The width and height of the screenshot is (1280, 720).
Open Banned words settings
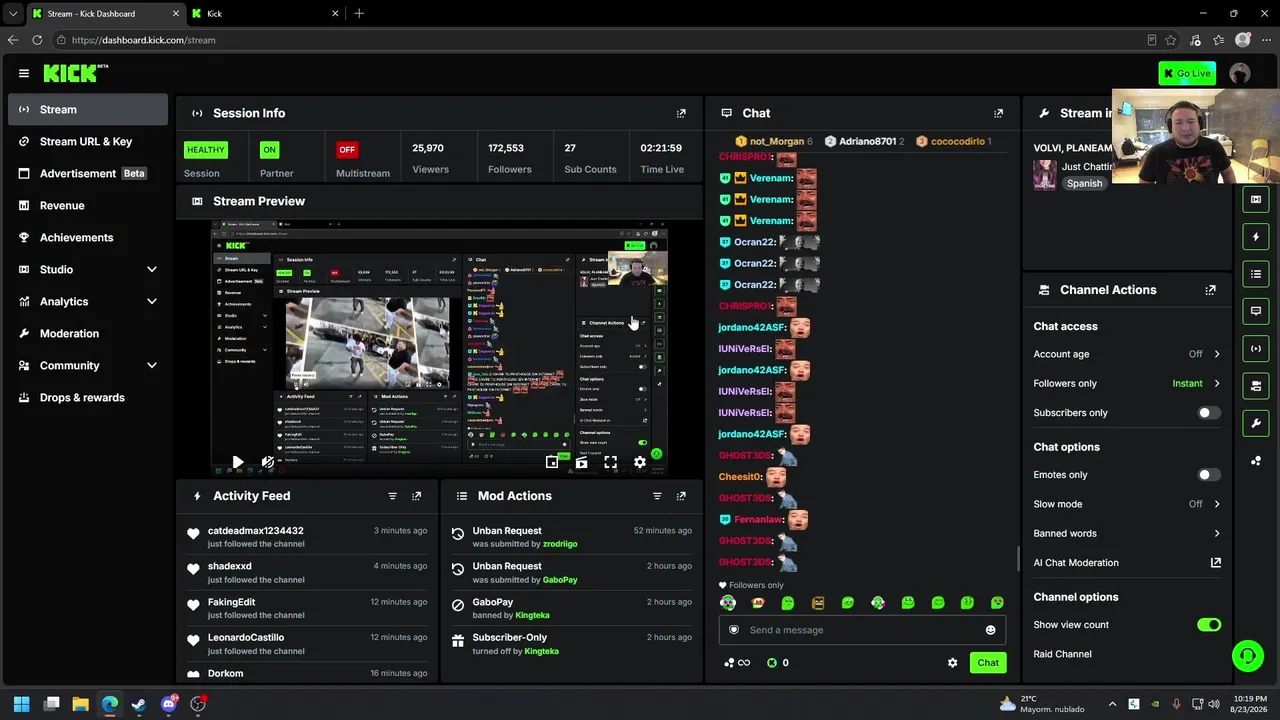click(x=1127, y=533)
